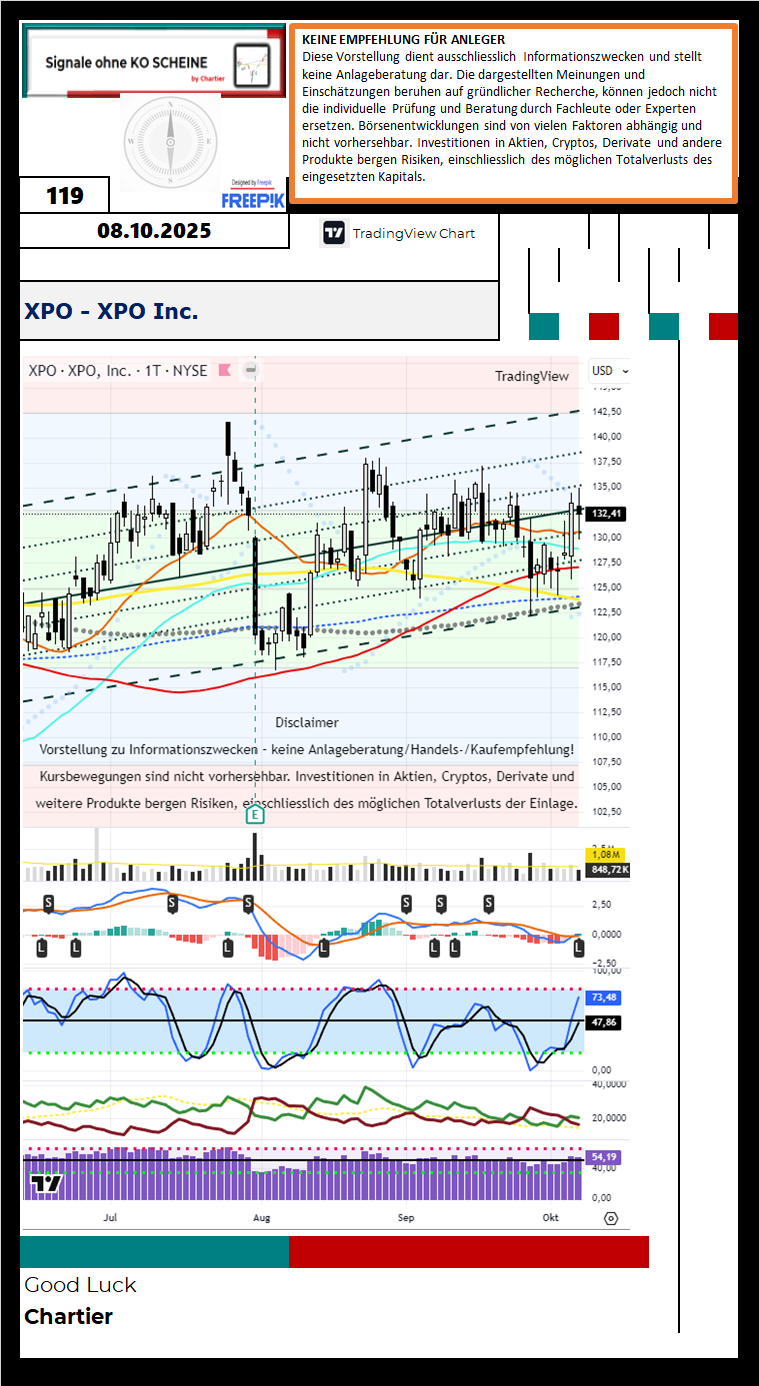The width and height of the screenshot is (759, 1386).
Task: Click the current price label 132,41
Action: click(x=607, y=513)
